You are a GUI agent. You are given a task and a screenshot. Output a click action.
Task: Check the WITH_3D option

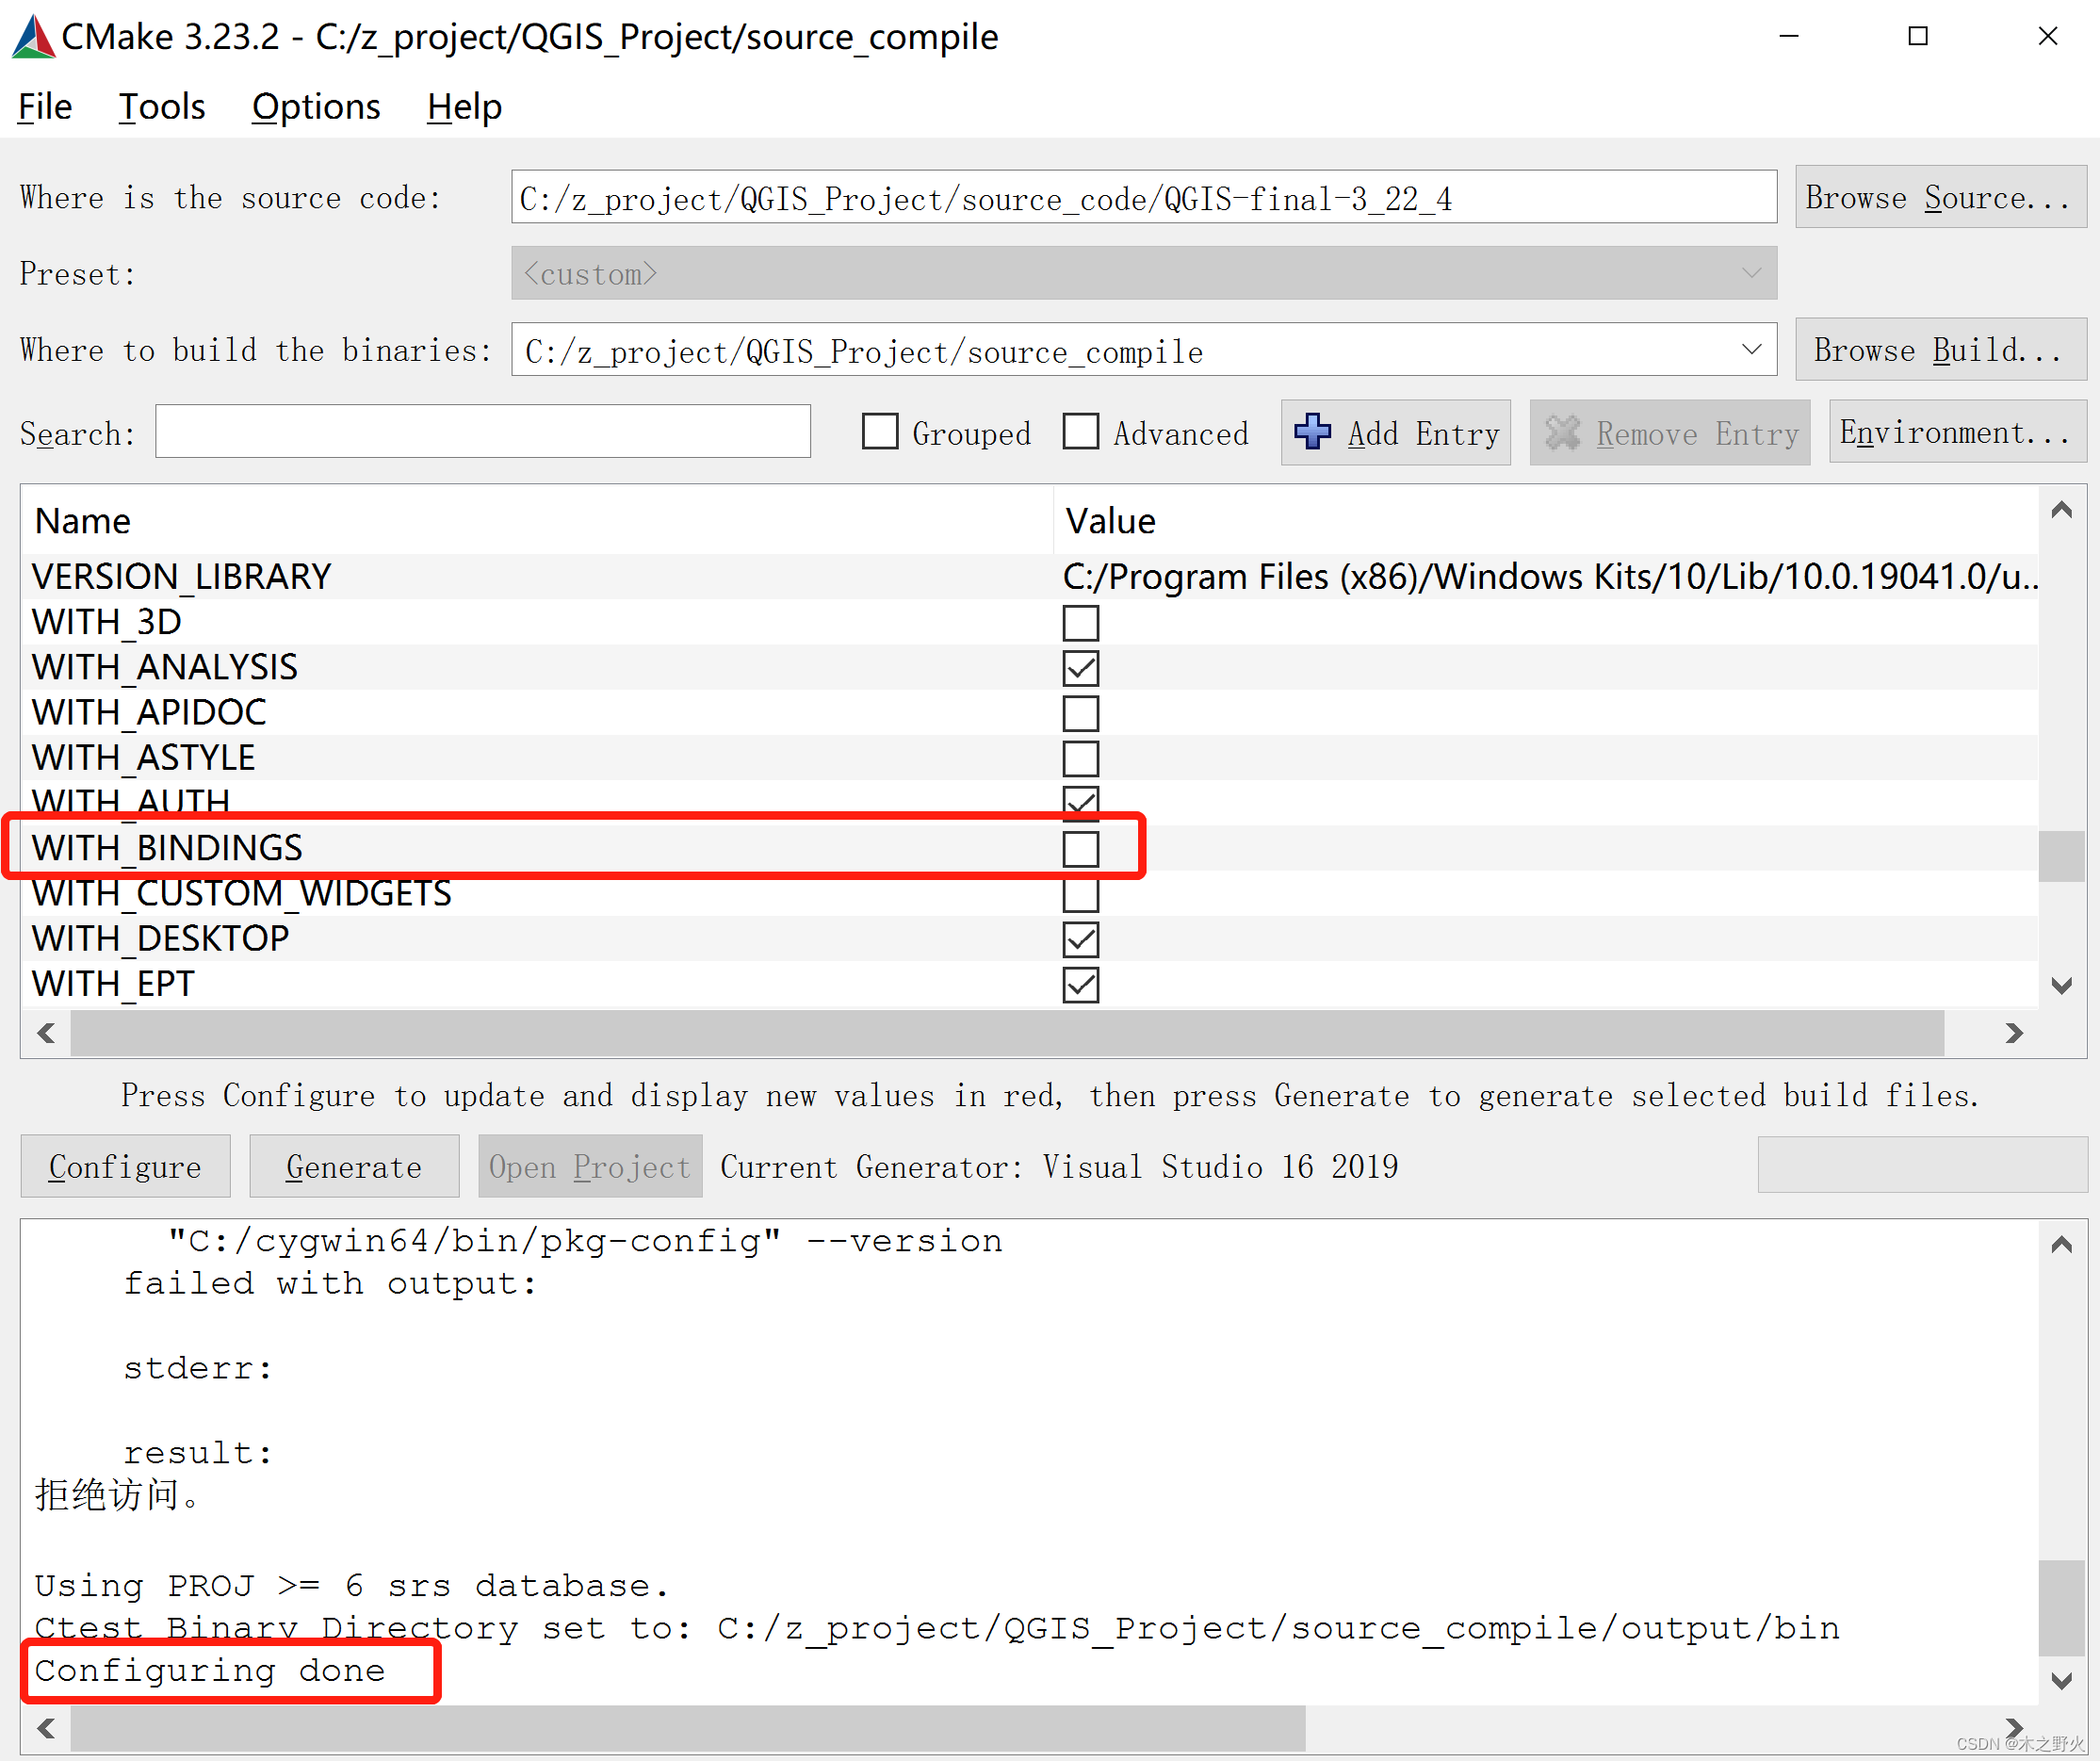pos(1080,622)
